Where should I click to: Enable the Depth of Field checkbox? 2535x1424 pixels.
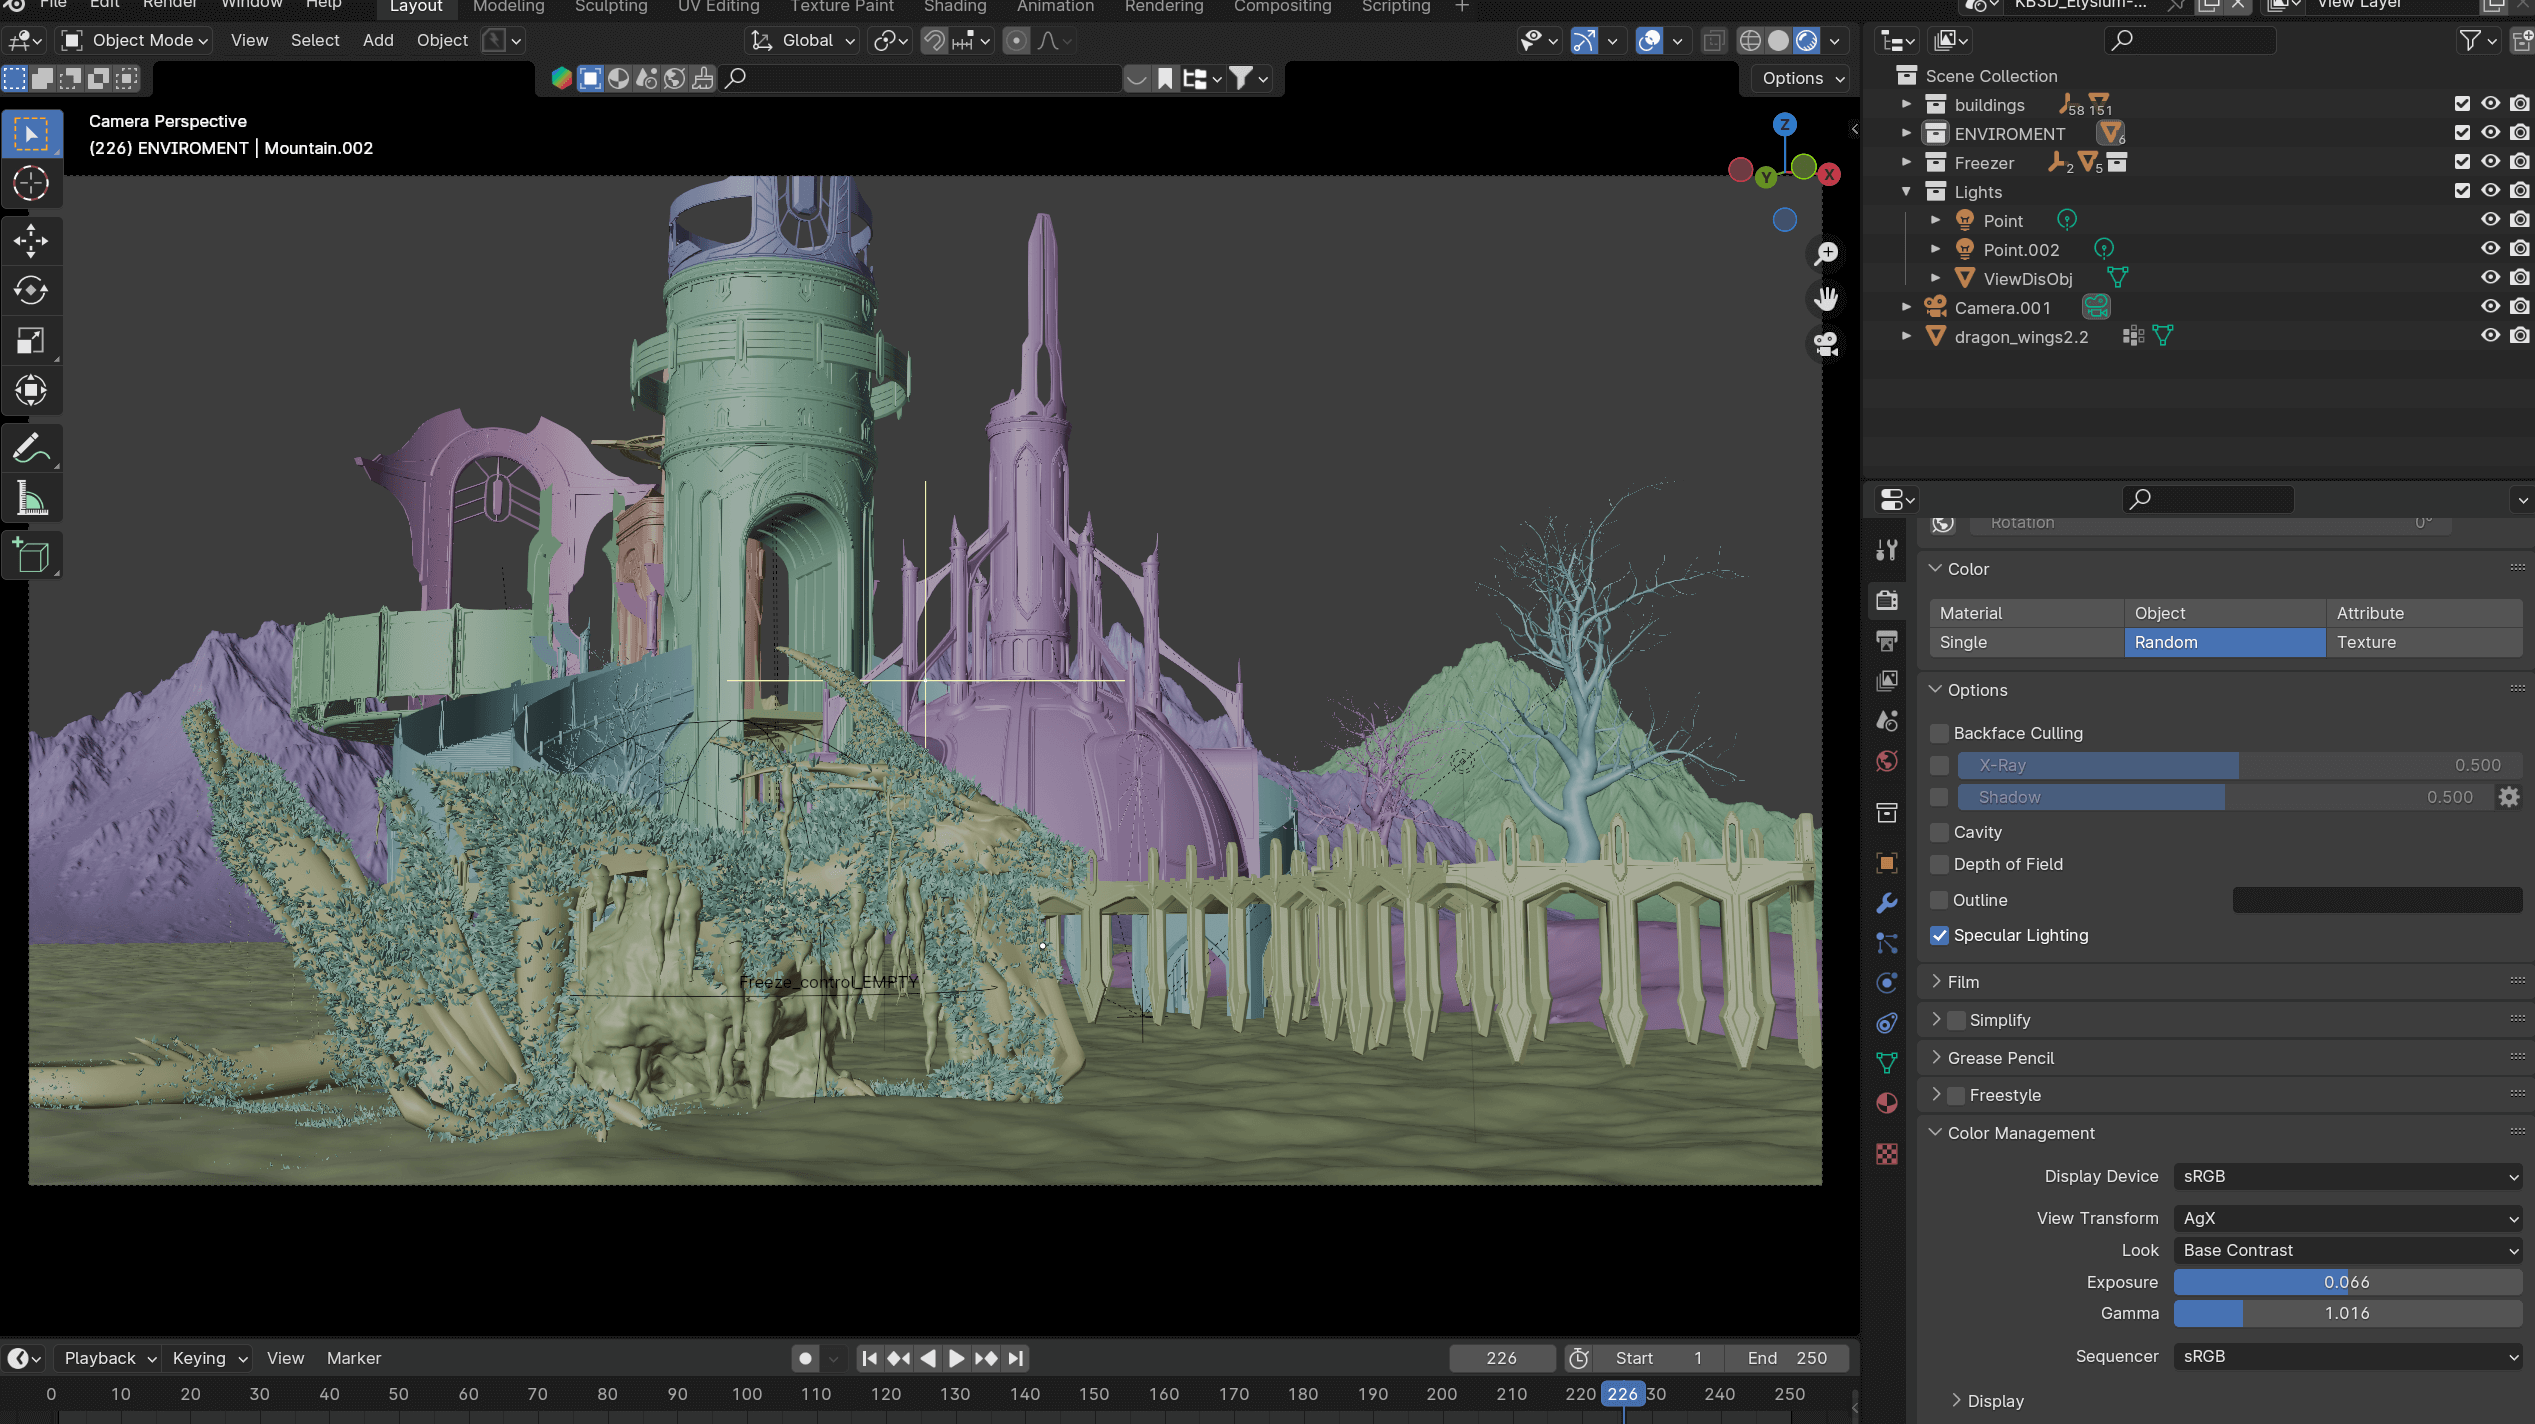[1939, 864]
